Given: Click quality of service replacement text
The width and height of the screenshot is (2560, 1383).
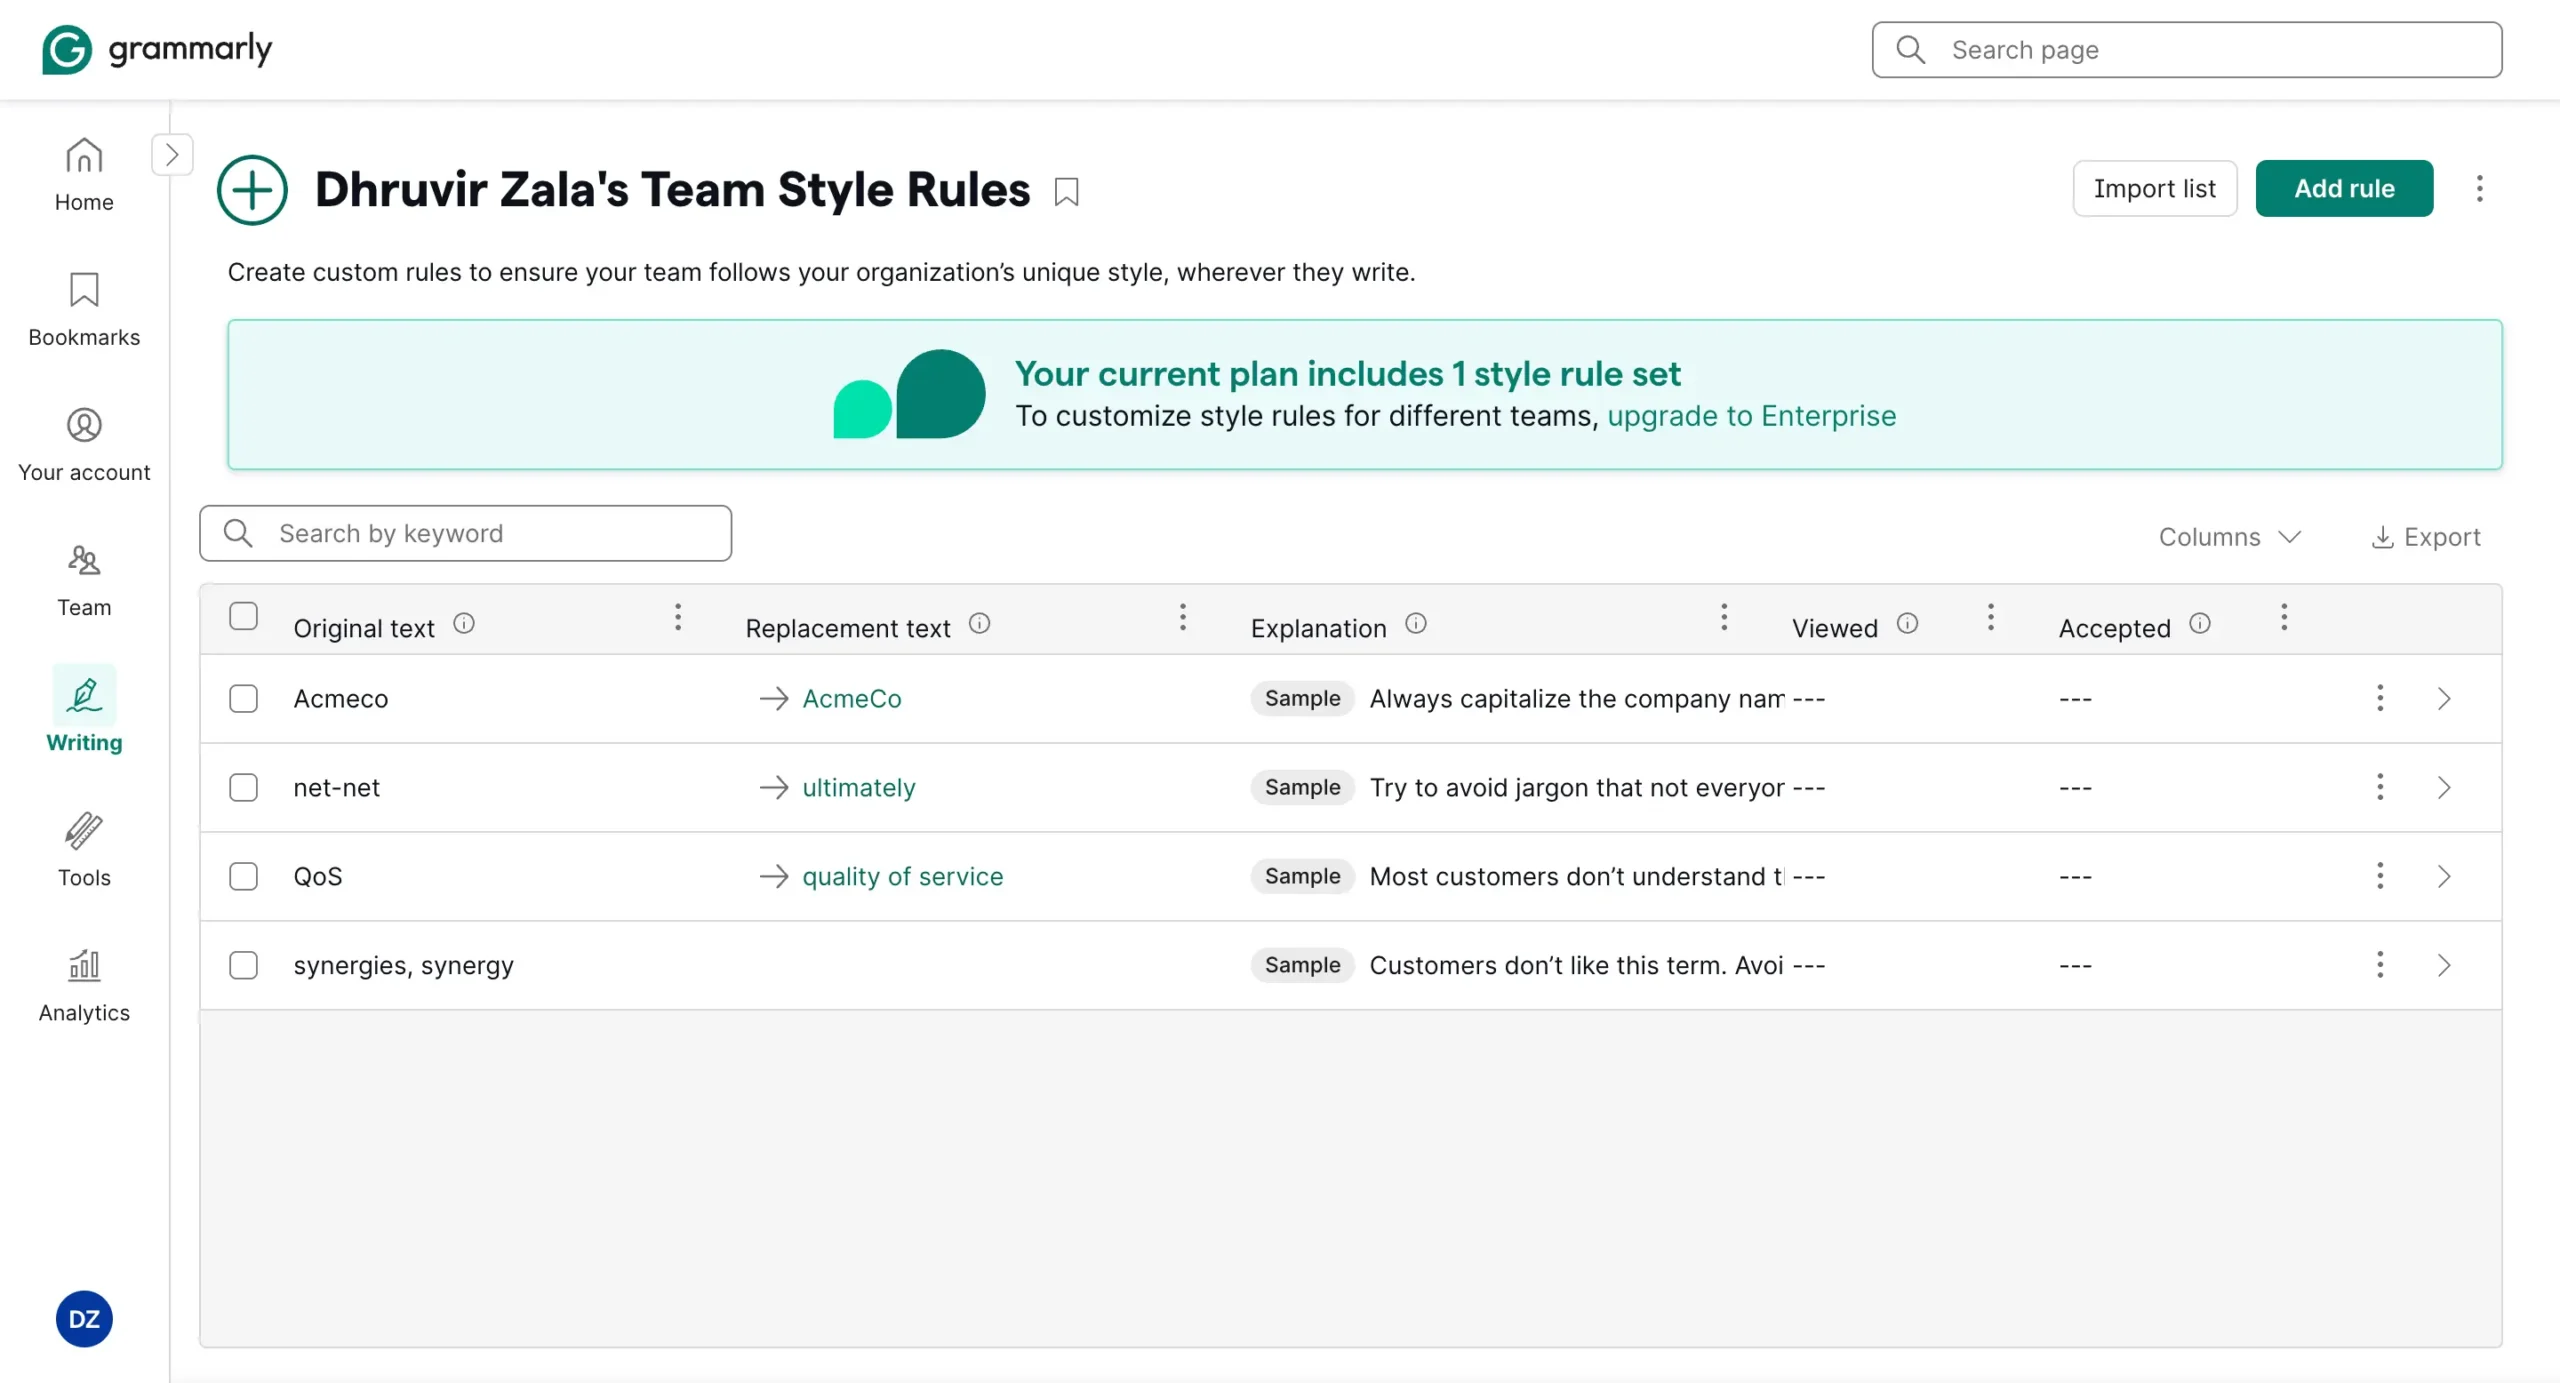Looking at the screenshot, I should (903, 876).
